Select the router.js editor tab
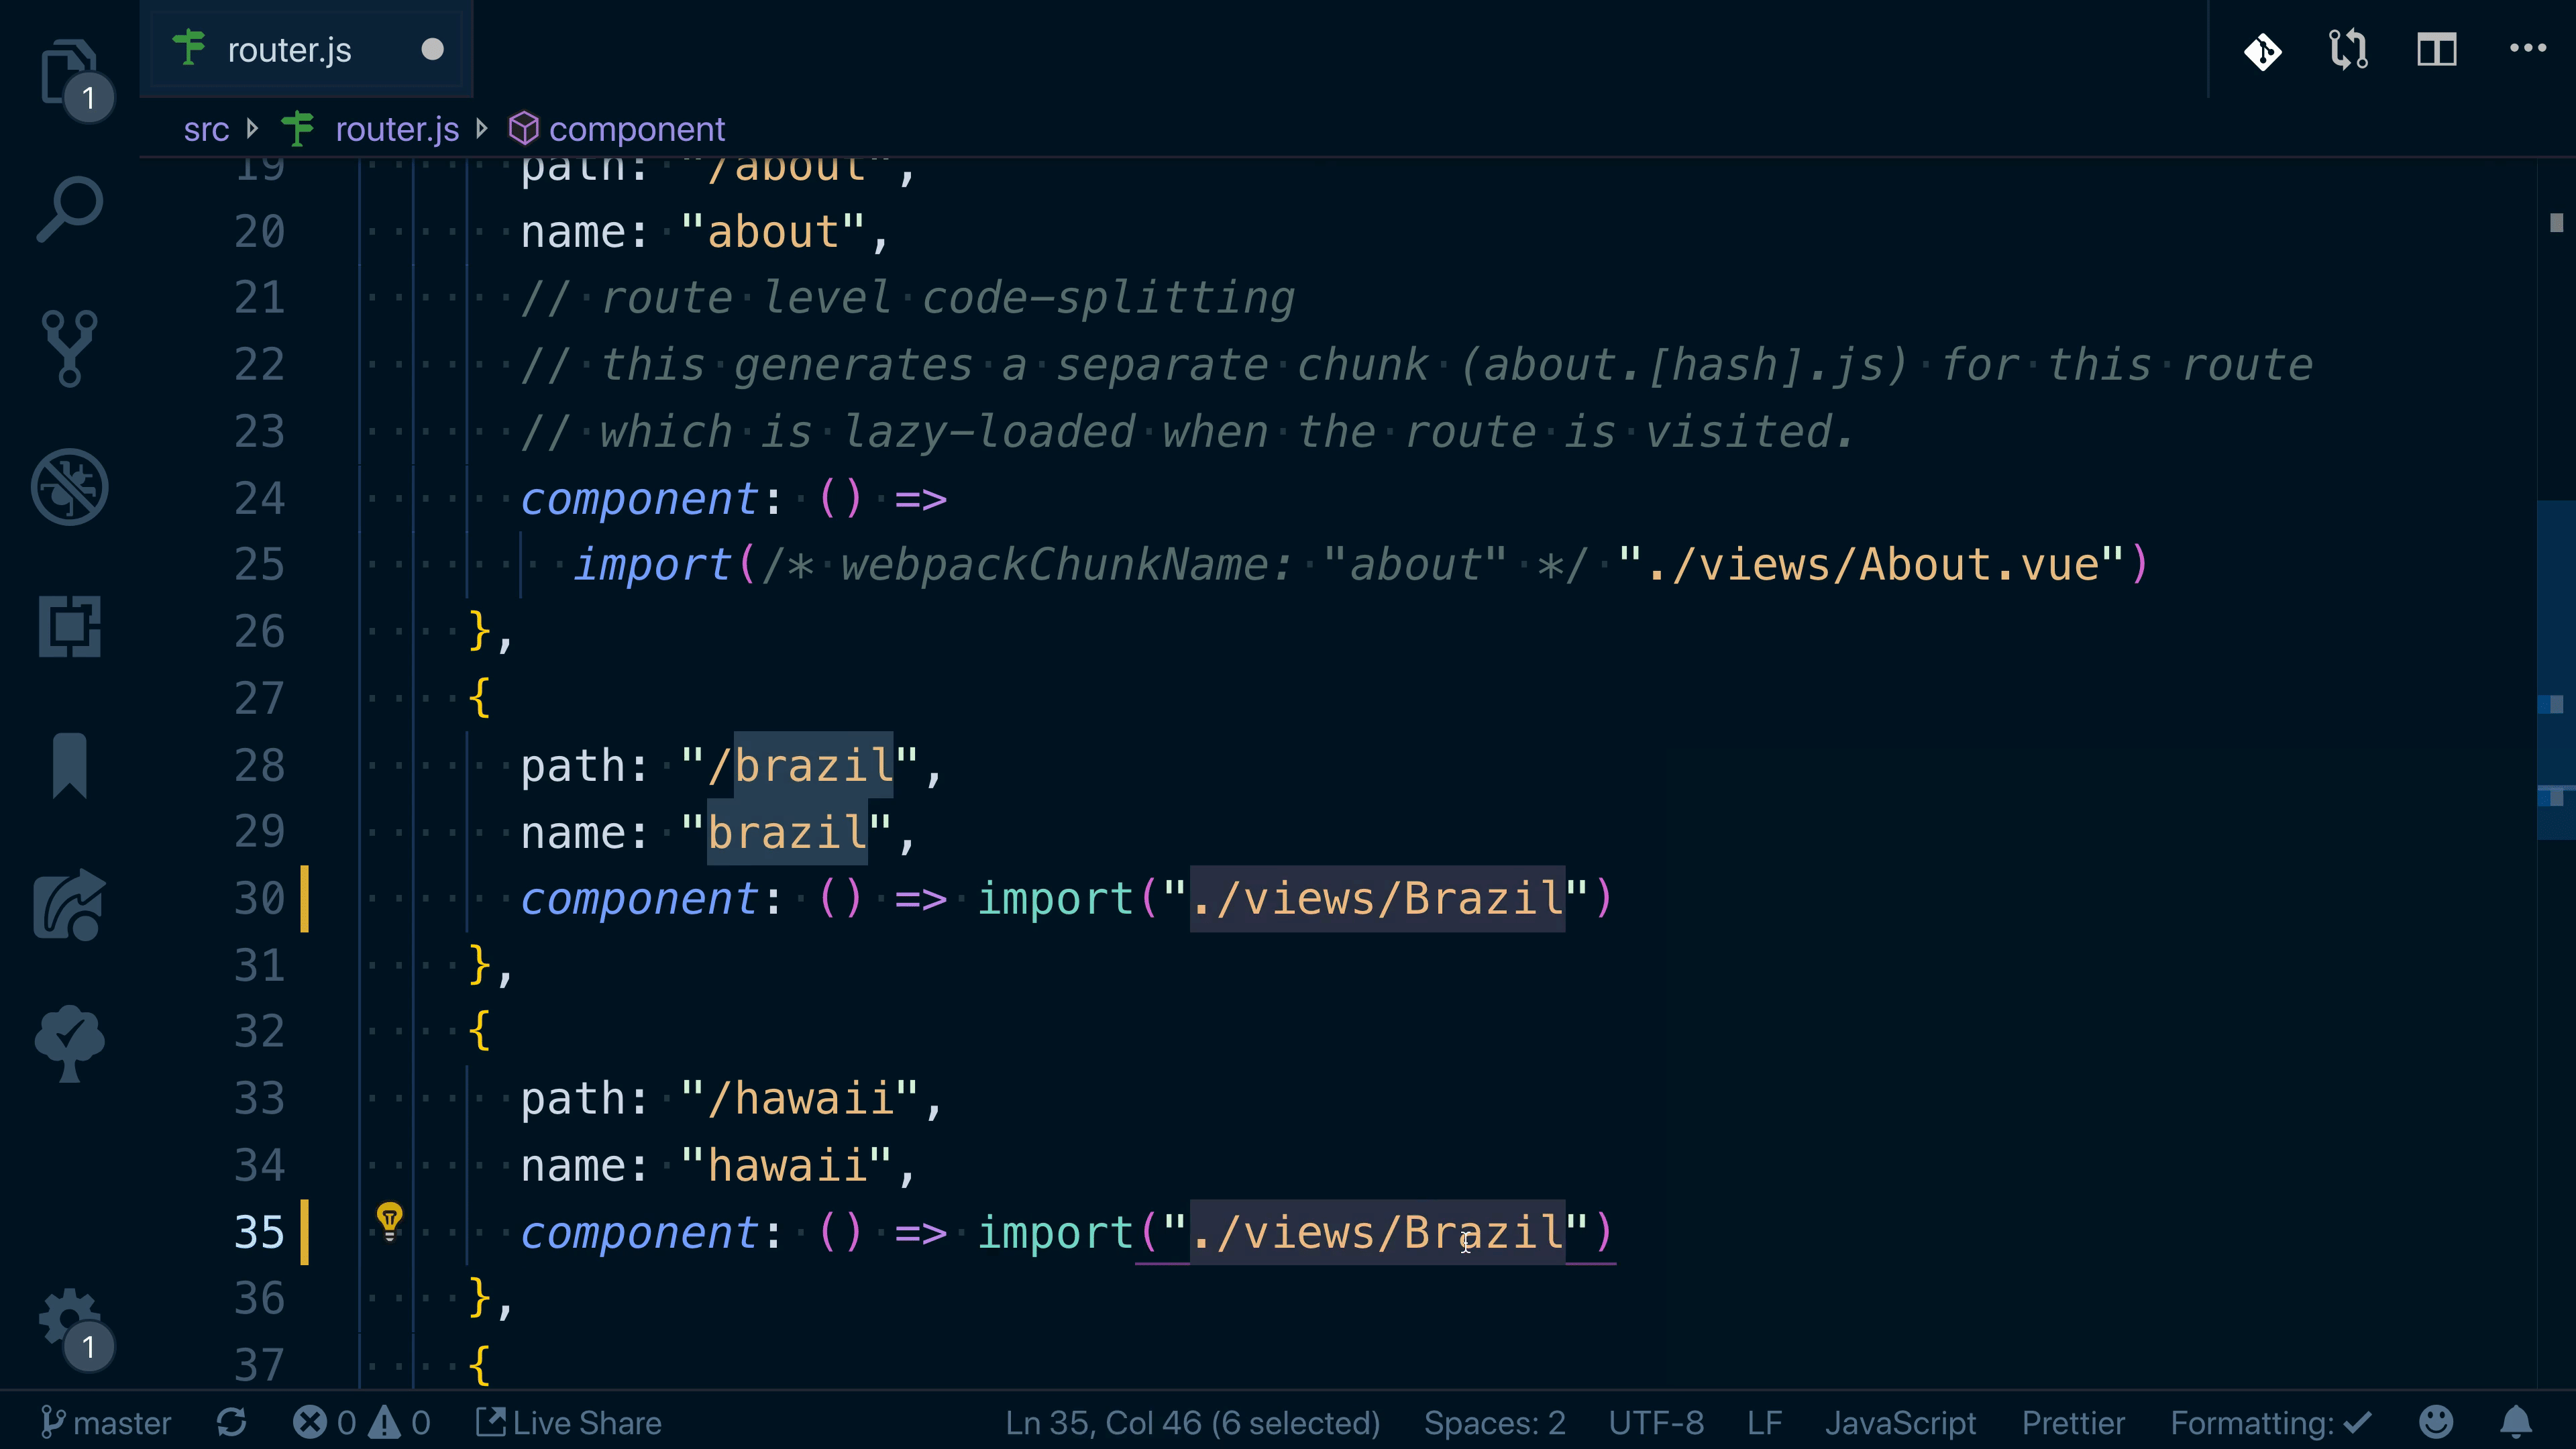Screen dimensions: 2576x1449 click(306, 49)
